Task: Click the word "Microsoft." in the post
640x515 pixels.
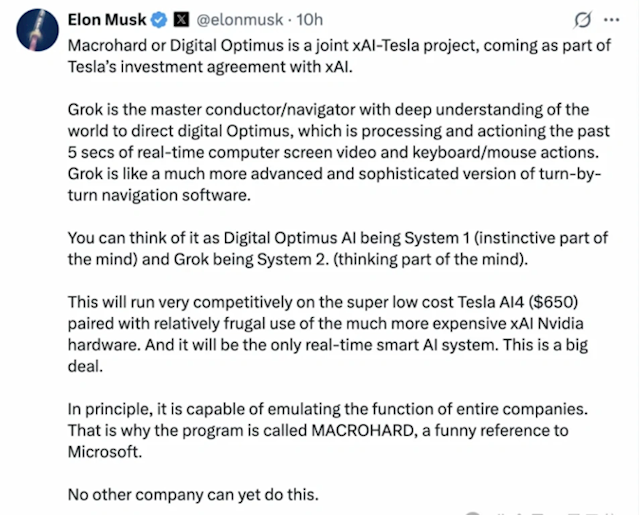Action: [108, 452]
